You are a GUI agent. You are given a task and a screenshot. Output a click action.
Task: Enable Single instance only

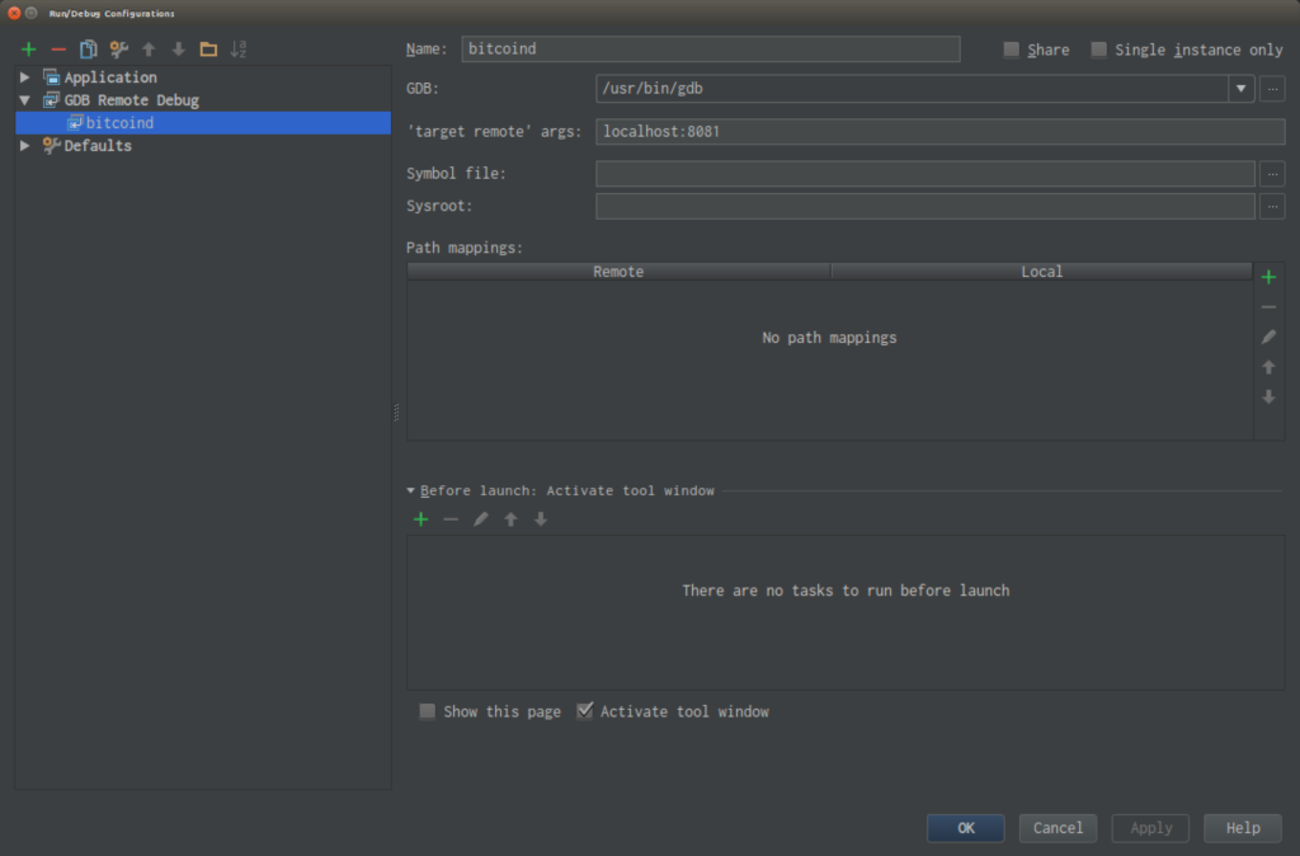click(x=1099, y=49)
